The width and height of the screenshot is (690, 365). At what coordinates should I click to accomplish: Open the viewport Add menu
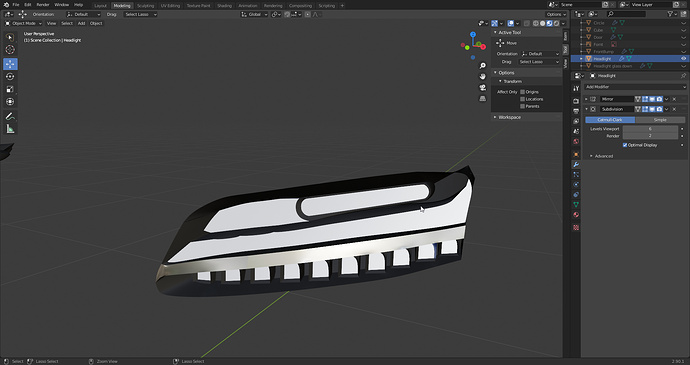tap(81, 23)
